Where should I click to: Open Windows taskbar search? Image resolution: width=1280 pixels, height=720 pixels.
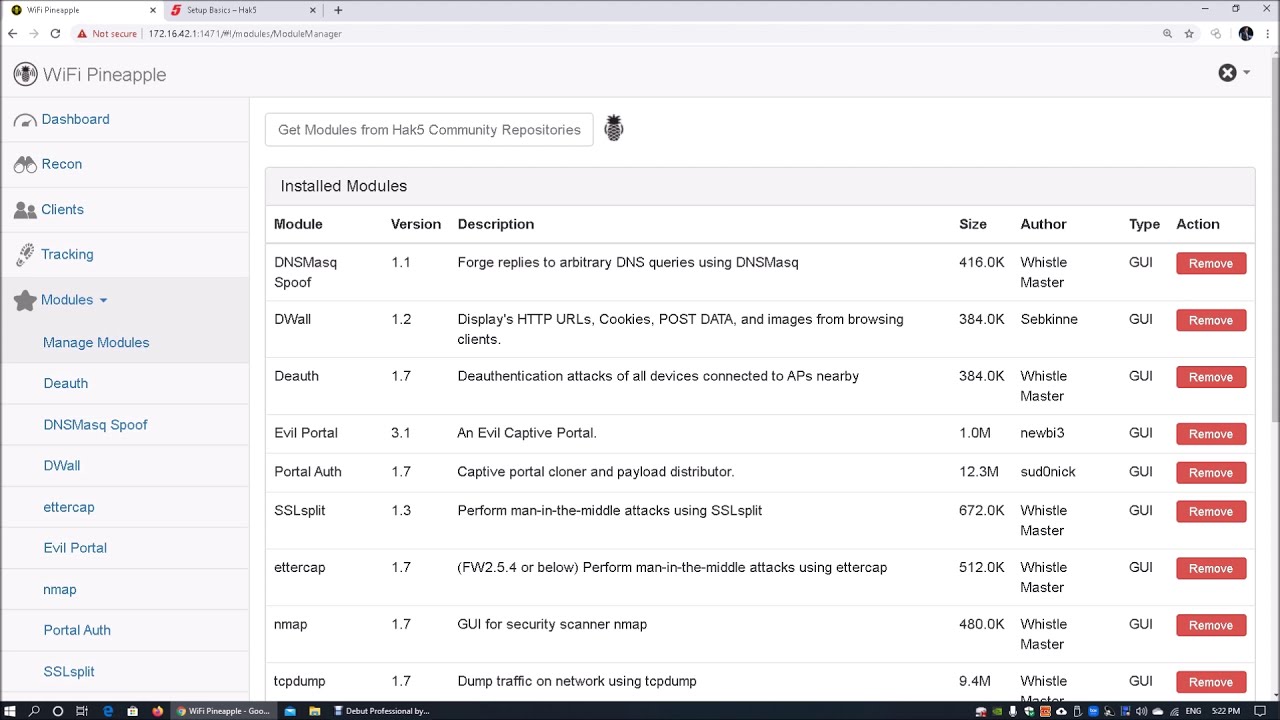click(x=35, y=711)
